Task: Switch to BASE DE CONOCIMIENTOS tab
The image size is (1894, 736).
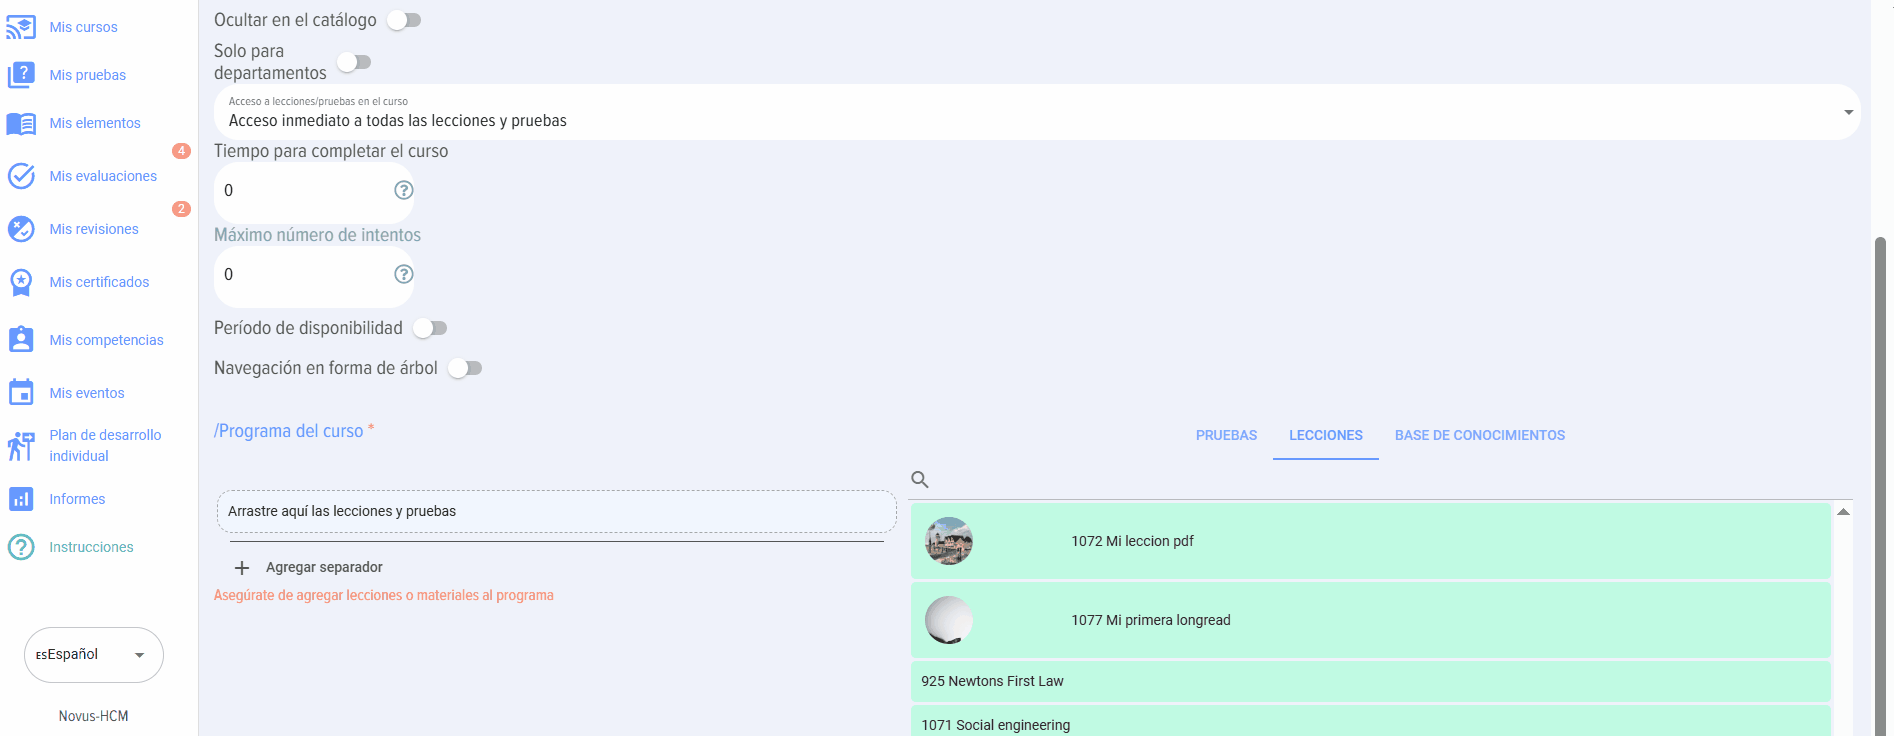Action: (x=1479, y=435)
